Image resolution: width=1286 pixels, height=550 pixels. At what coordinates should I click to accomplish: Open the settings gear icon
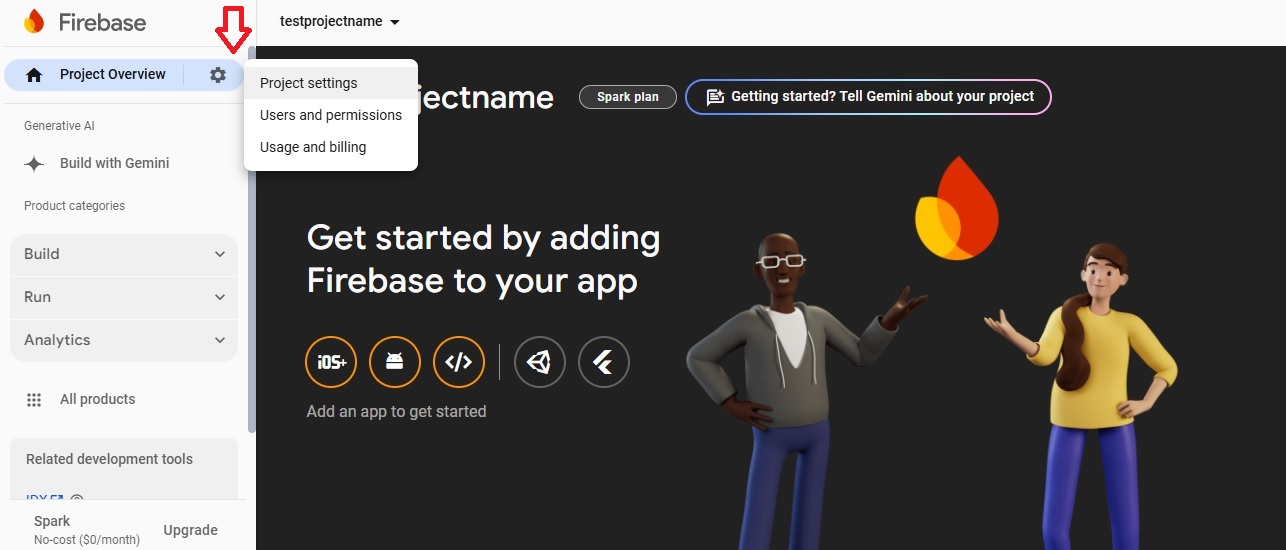(218, 74)
